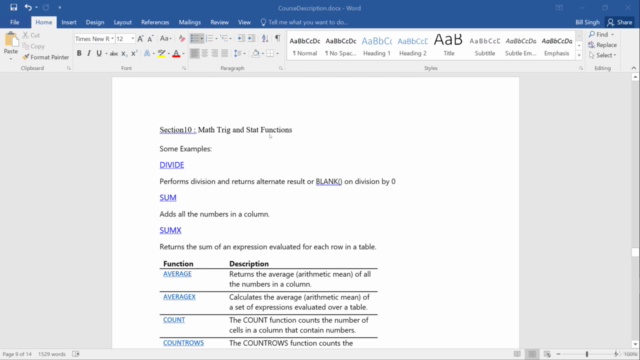Apply the Normal style
This screenshot has width=640, height=360.
[x=304, y=46]
